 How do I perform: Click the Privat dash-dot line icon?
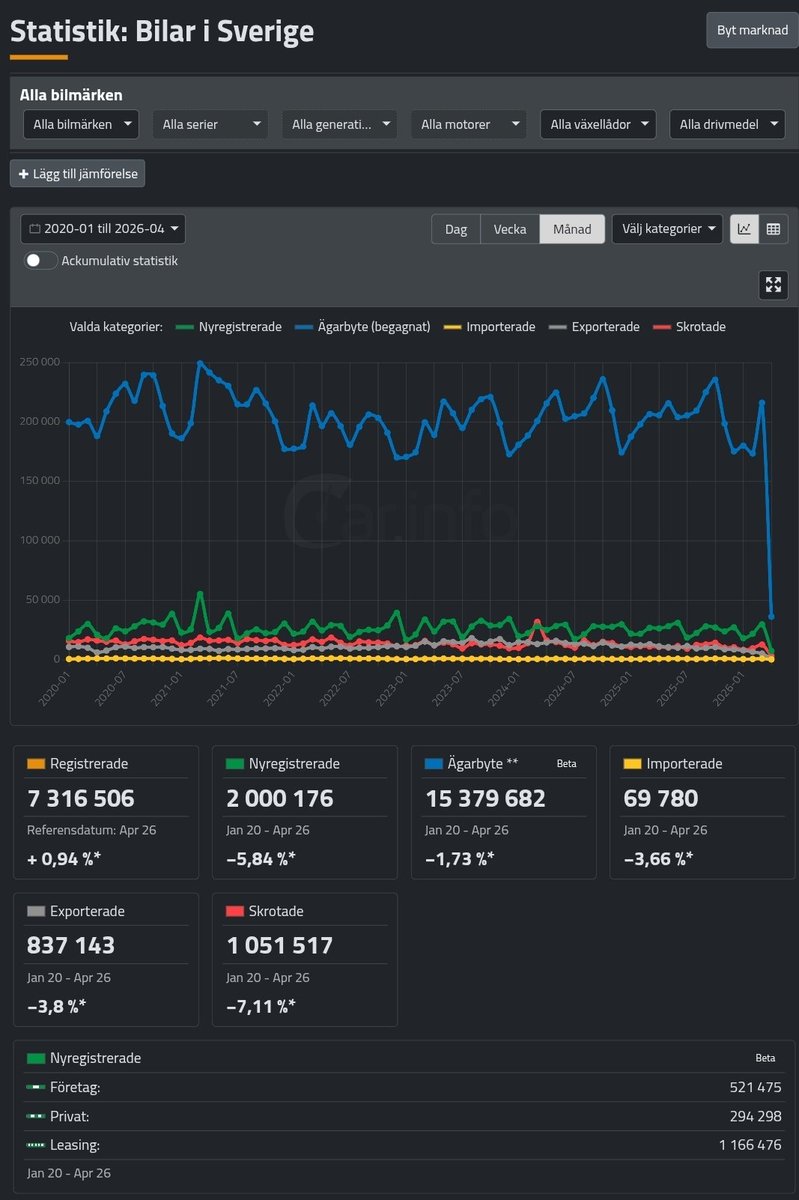(36, 1116)
